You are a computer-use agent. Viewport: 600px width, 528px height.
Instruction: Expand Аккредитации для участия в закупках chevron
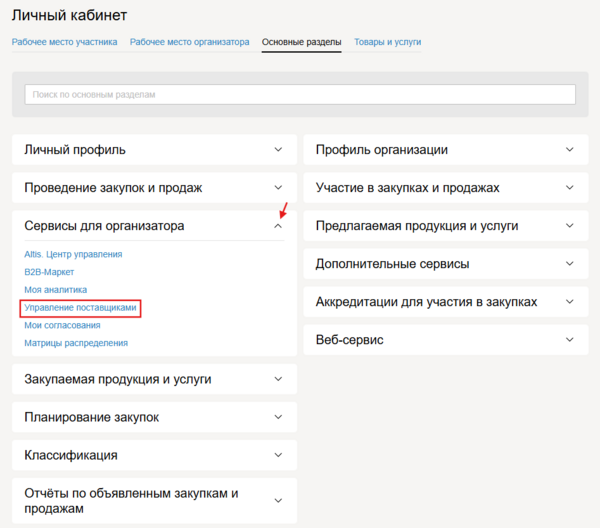click(x=570, y=301)
